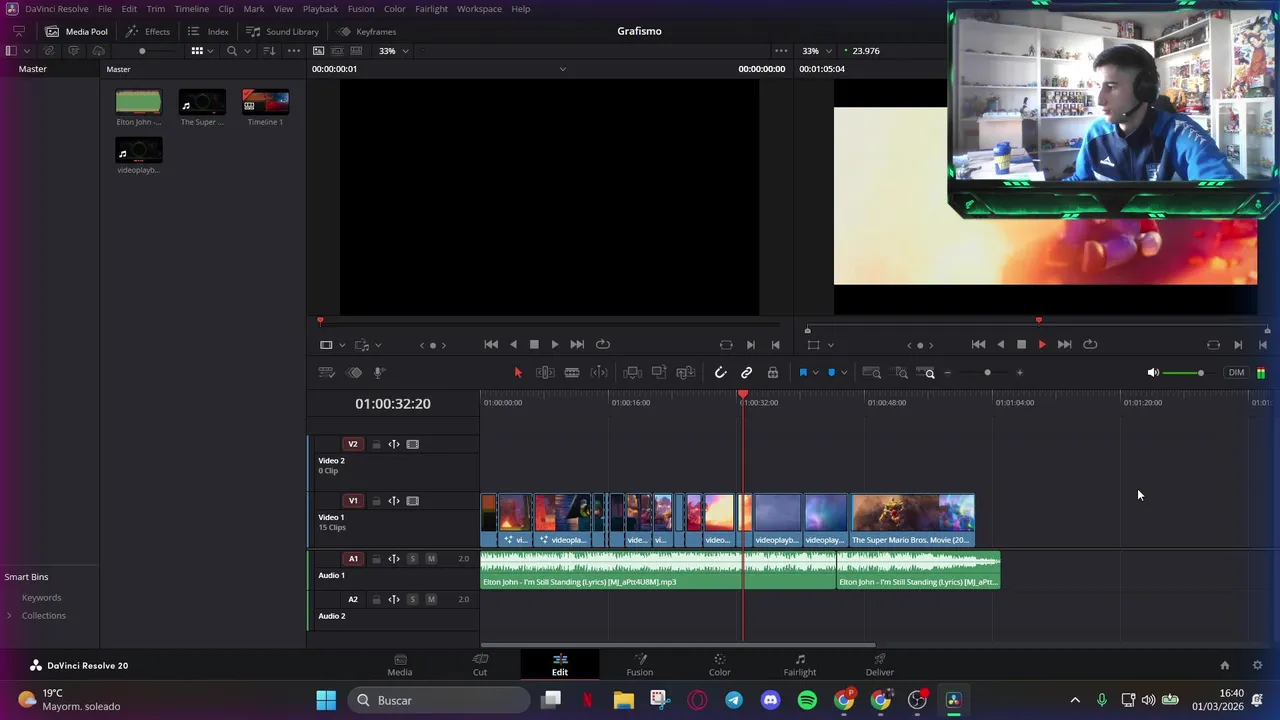This screenshot has width=1280, height=720.
Task: Click the Linked Selection chain icon
Action: pos(746,373)
